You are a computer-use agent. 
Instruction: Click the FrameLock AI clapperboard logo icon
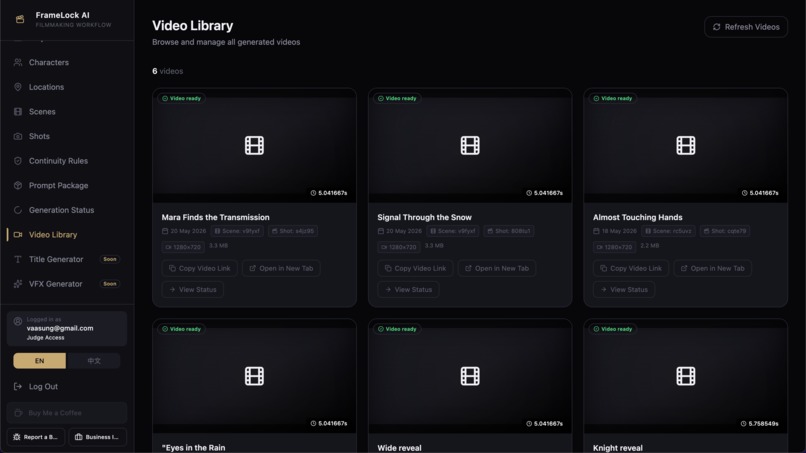click(x=20, y=20)
